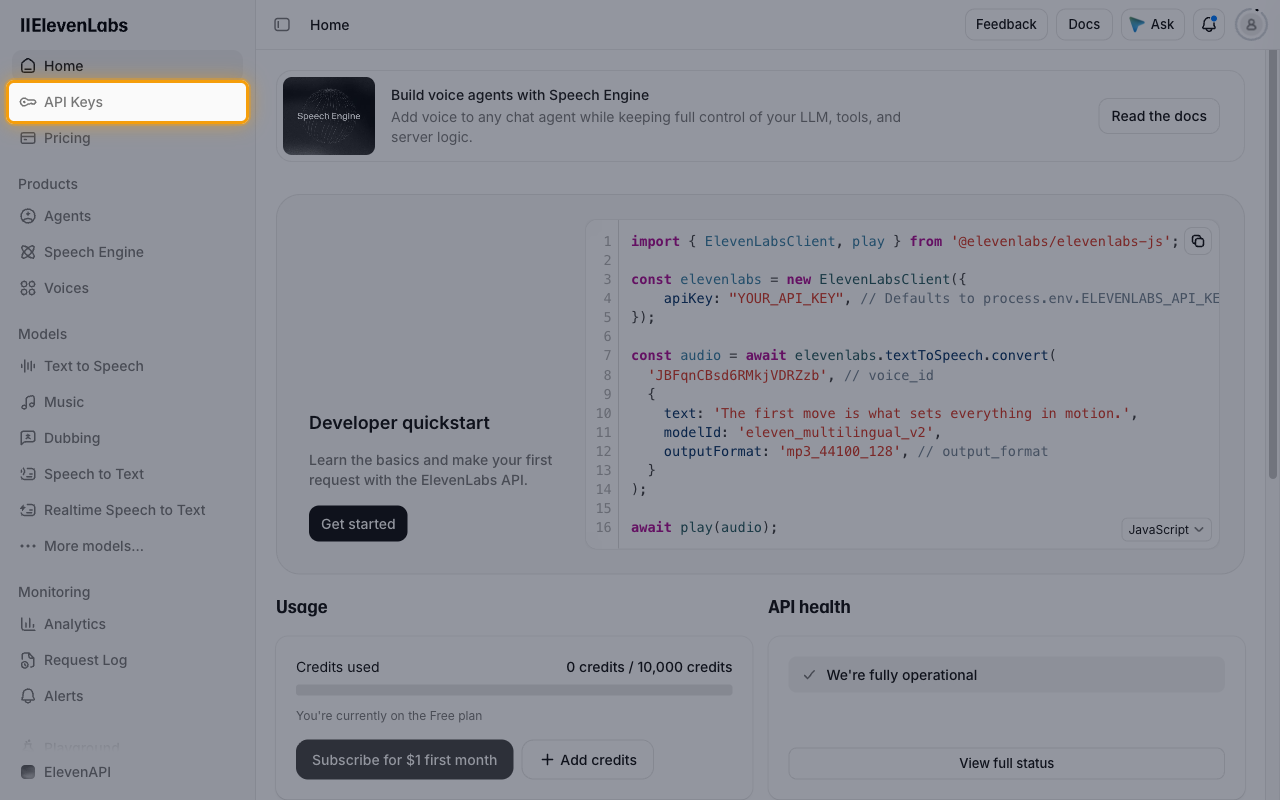Click the Pricing card icon
This screenshot has height=800, width=1280.
(x=28, y=138)
